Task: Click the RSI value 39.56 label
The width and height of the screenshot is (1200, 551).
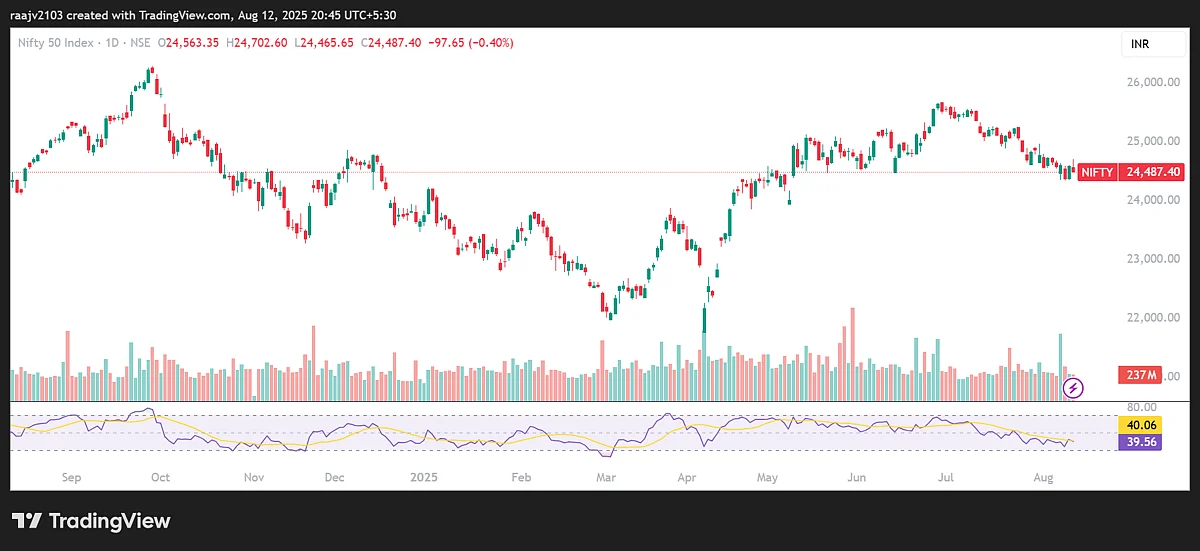Action: [x=1140, y=441]
